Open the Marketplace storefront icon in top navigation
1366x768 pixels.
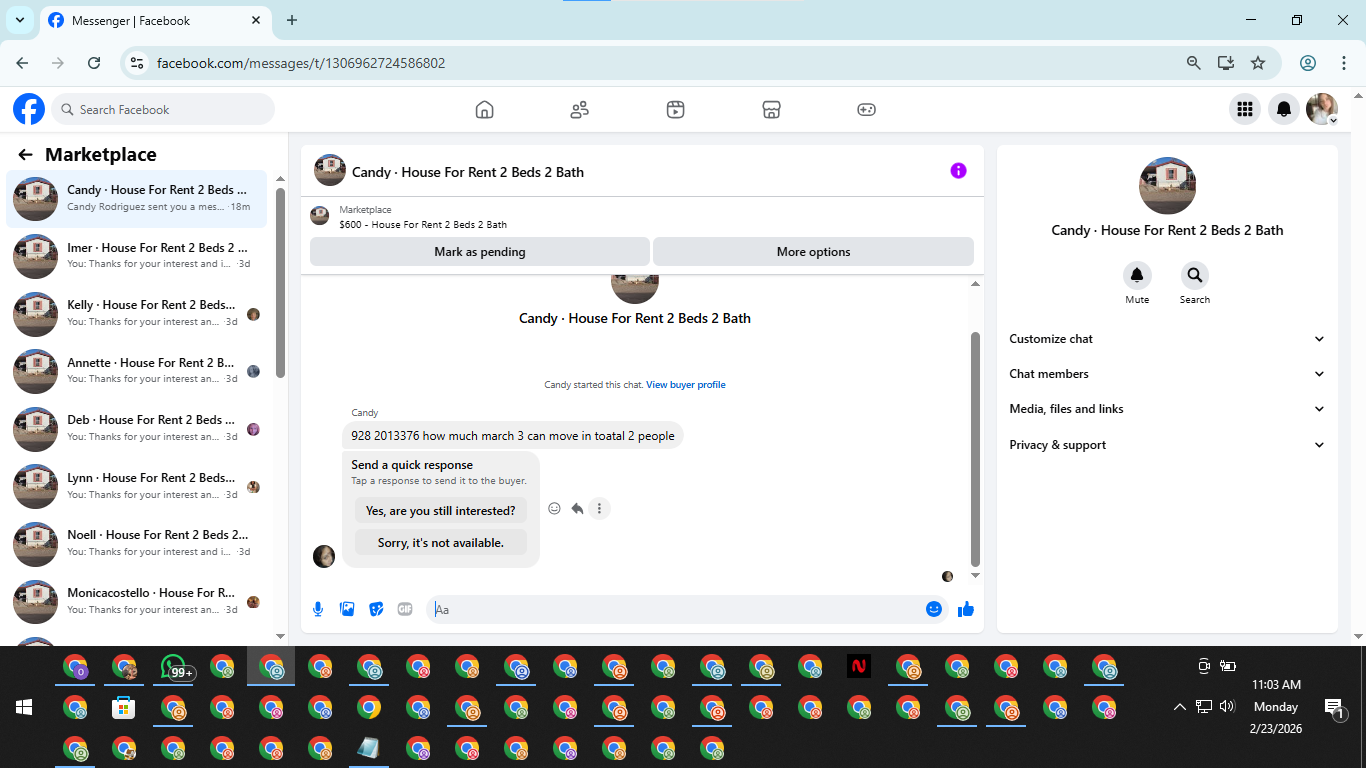point(771,110)
